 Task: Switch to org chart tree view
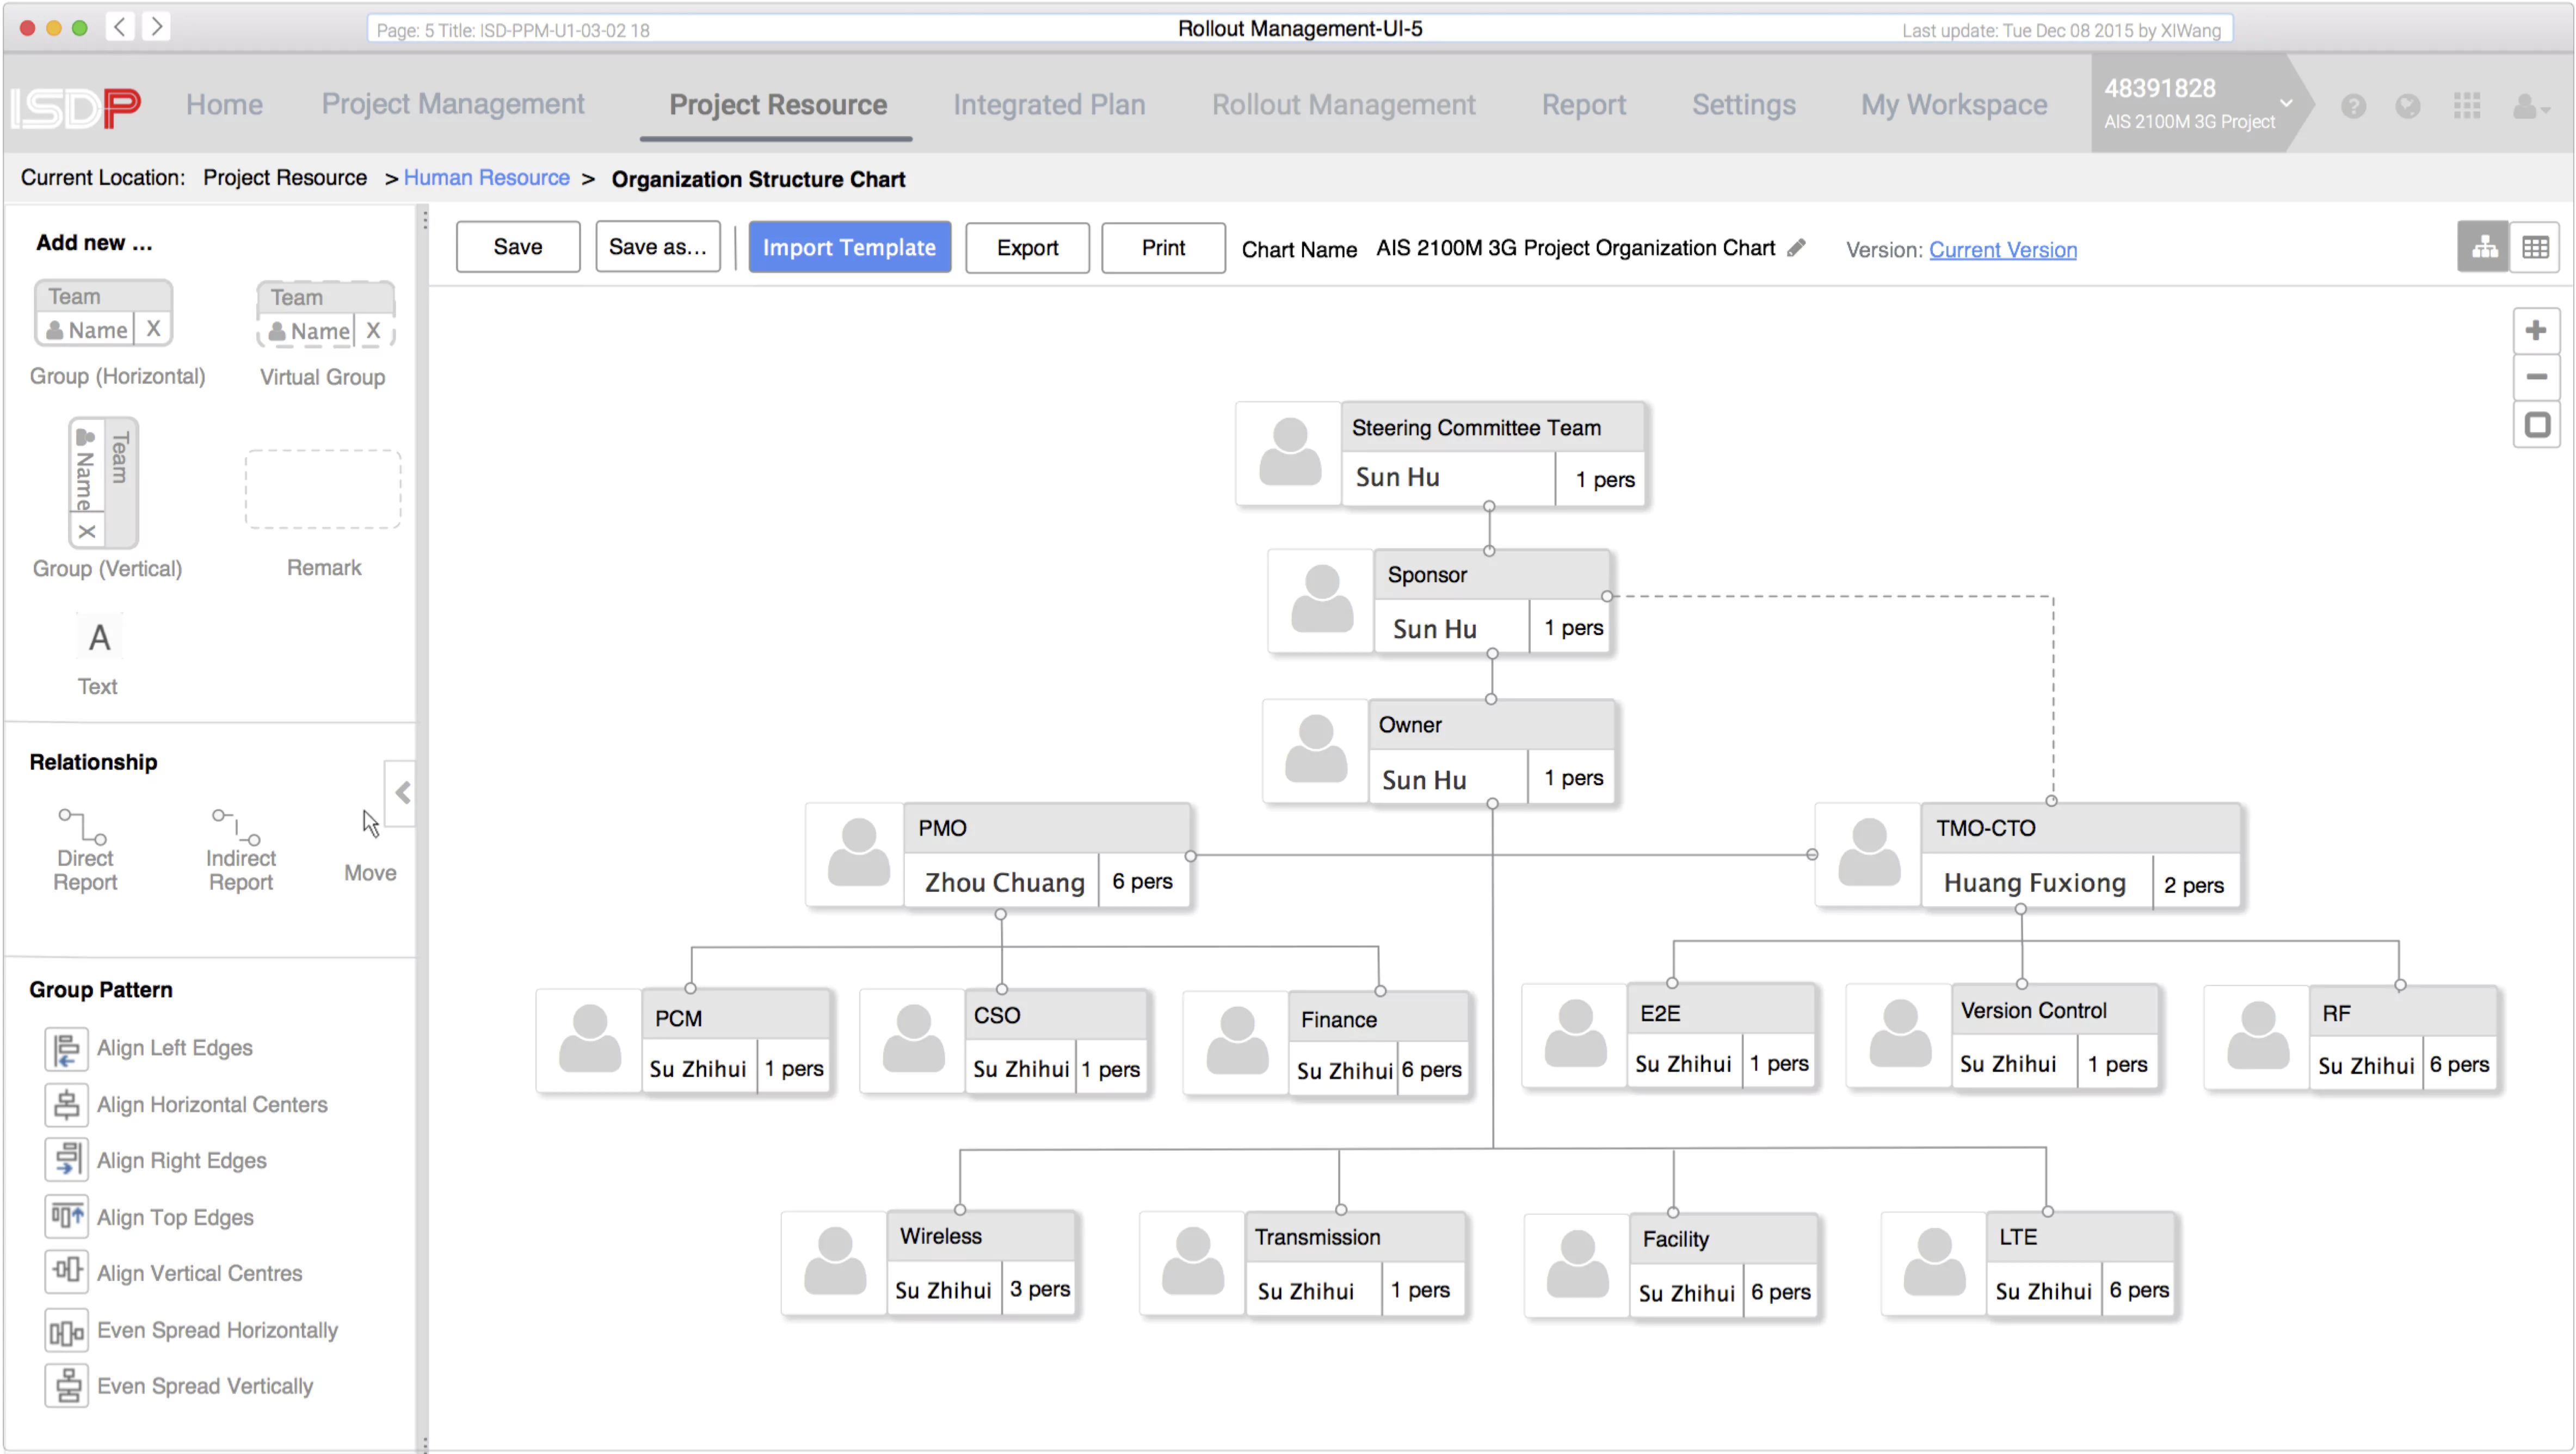(x=2483, y=247)
